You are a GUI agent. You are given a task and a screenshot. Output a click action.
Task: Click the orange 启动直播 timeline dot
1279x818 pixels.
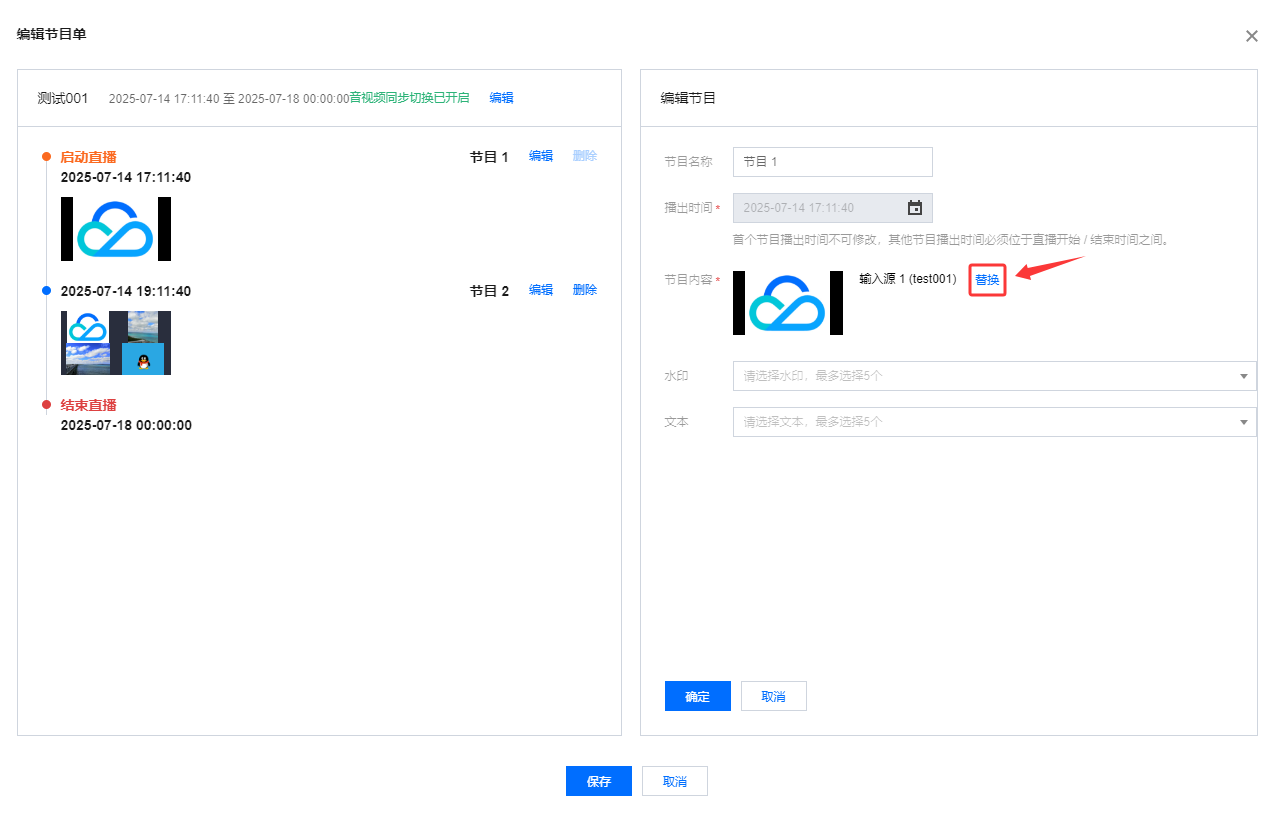pyautogui.click(x=46, y=156)
